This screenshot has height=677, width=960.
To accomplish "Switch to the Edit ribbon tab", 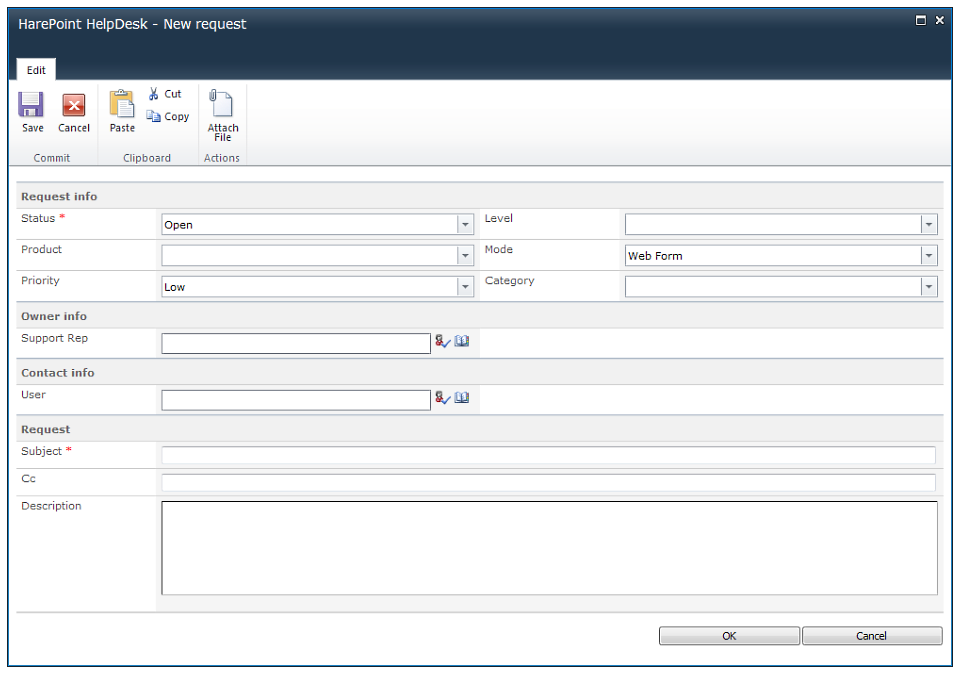I will pyautogui.click(x=36, y=70).
